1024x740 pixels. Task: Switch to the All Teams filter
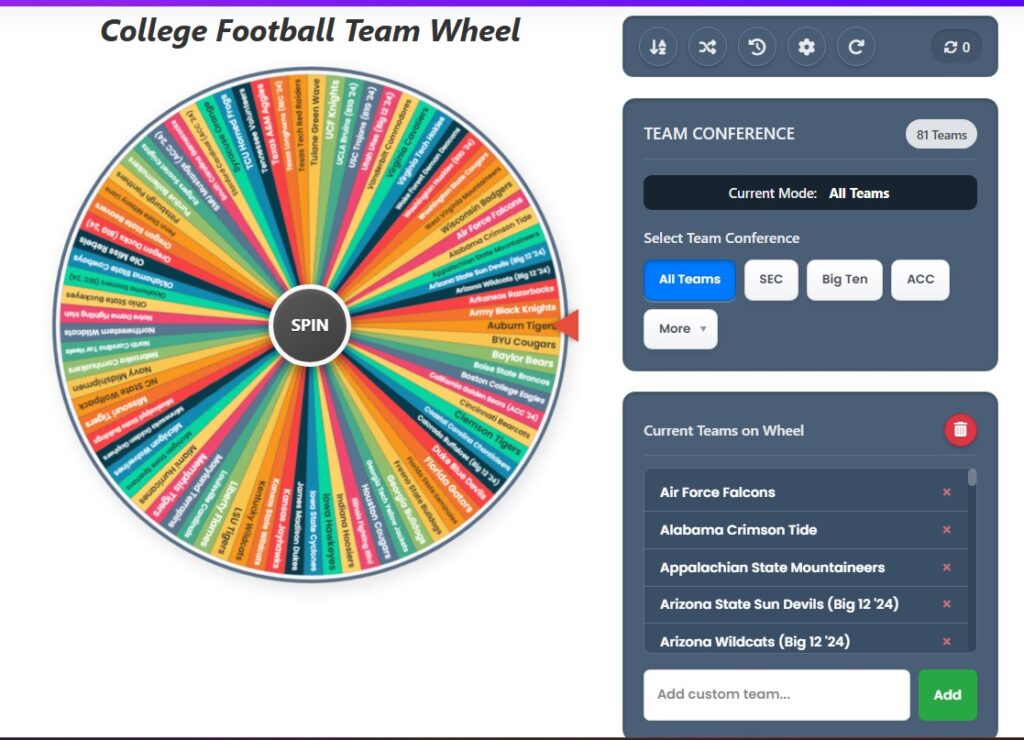[x=689, y=280]
